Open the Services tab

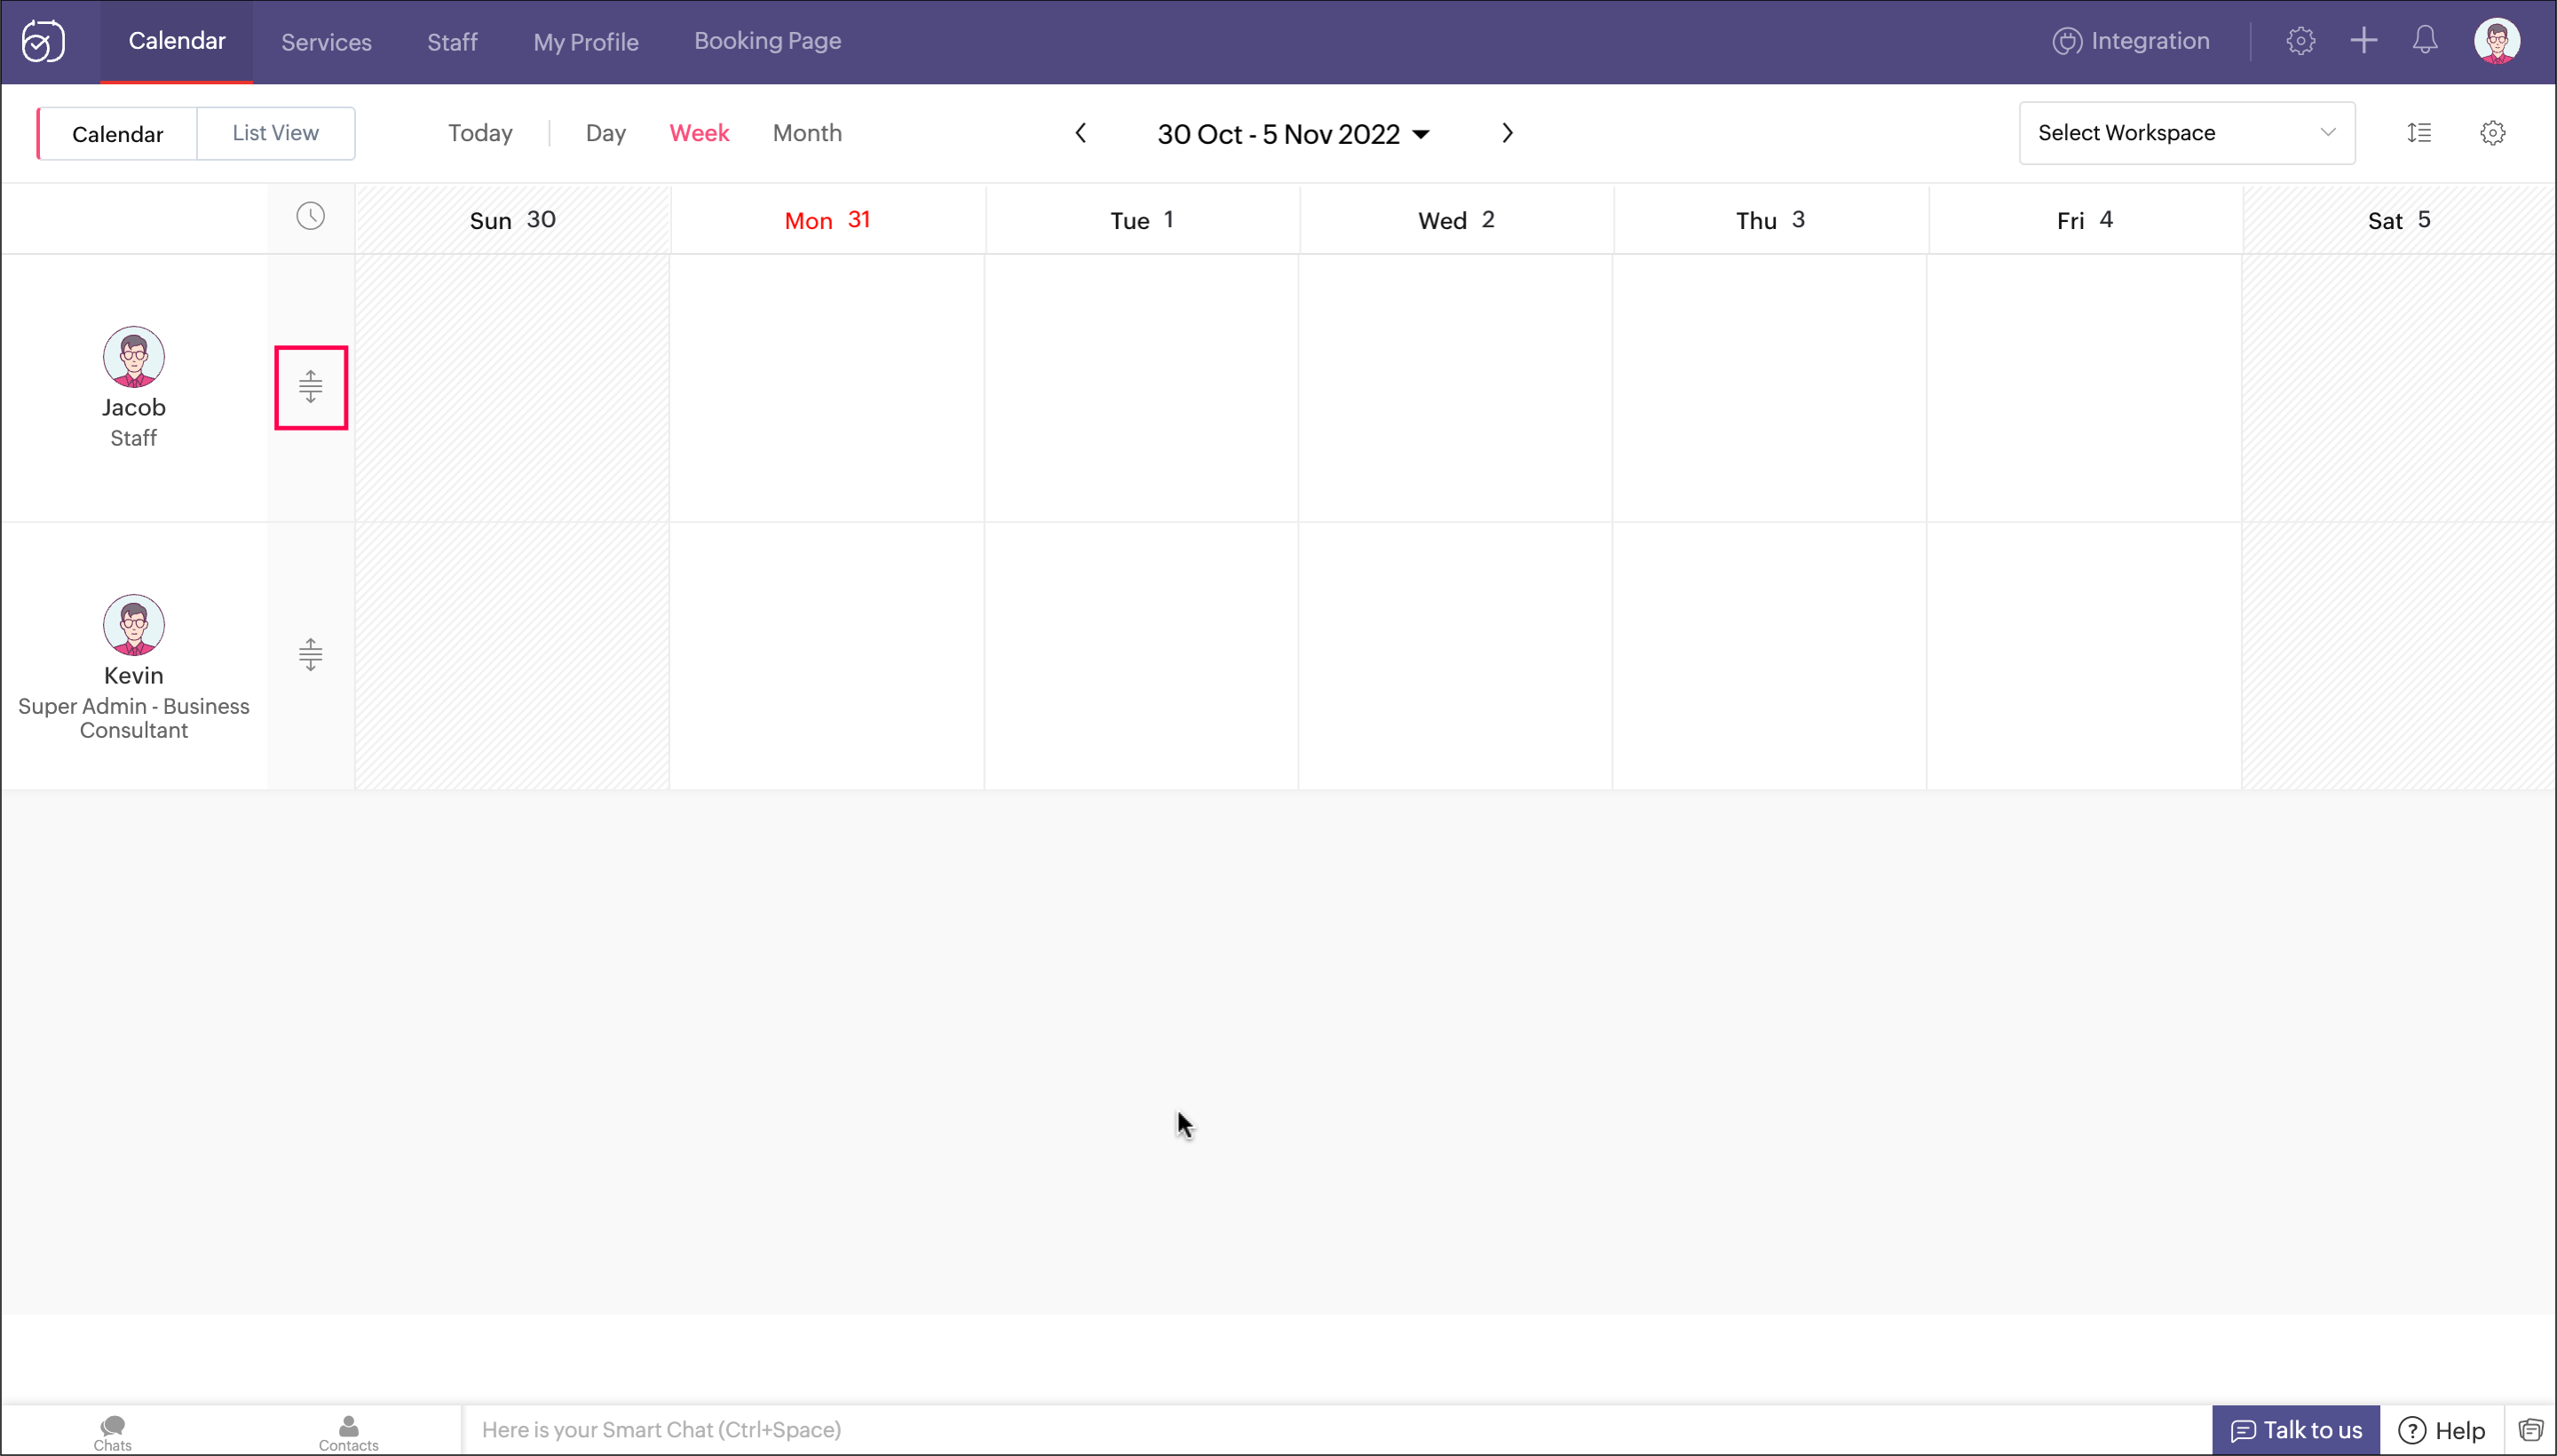tap(326, 42)
